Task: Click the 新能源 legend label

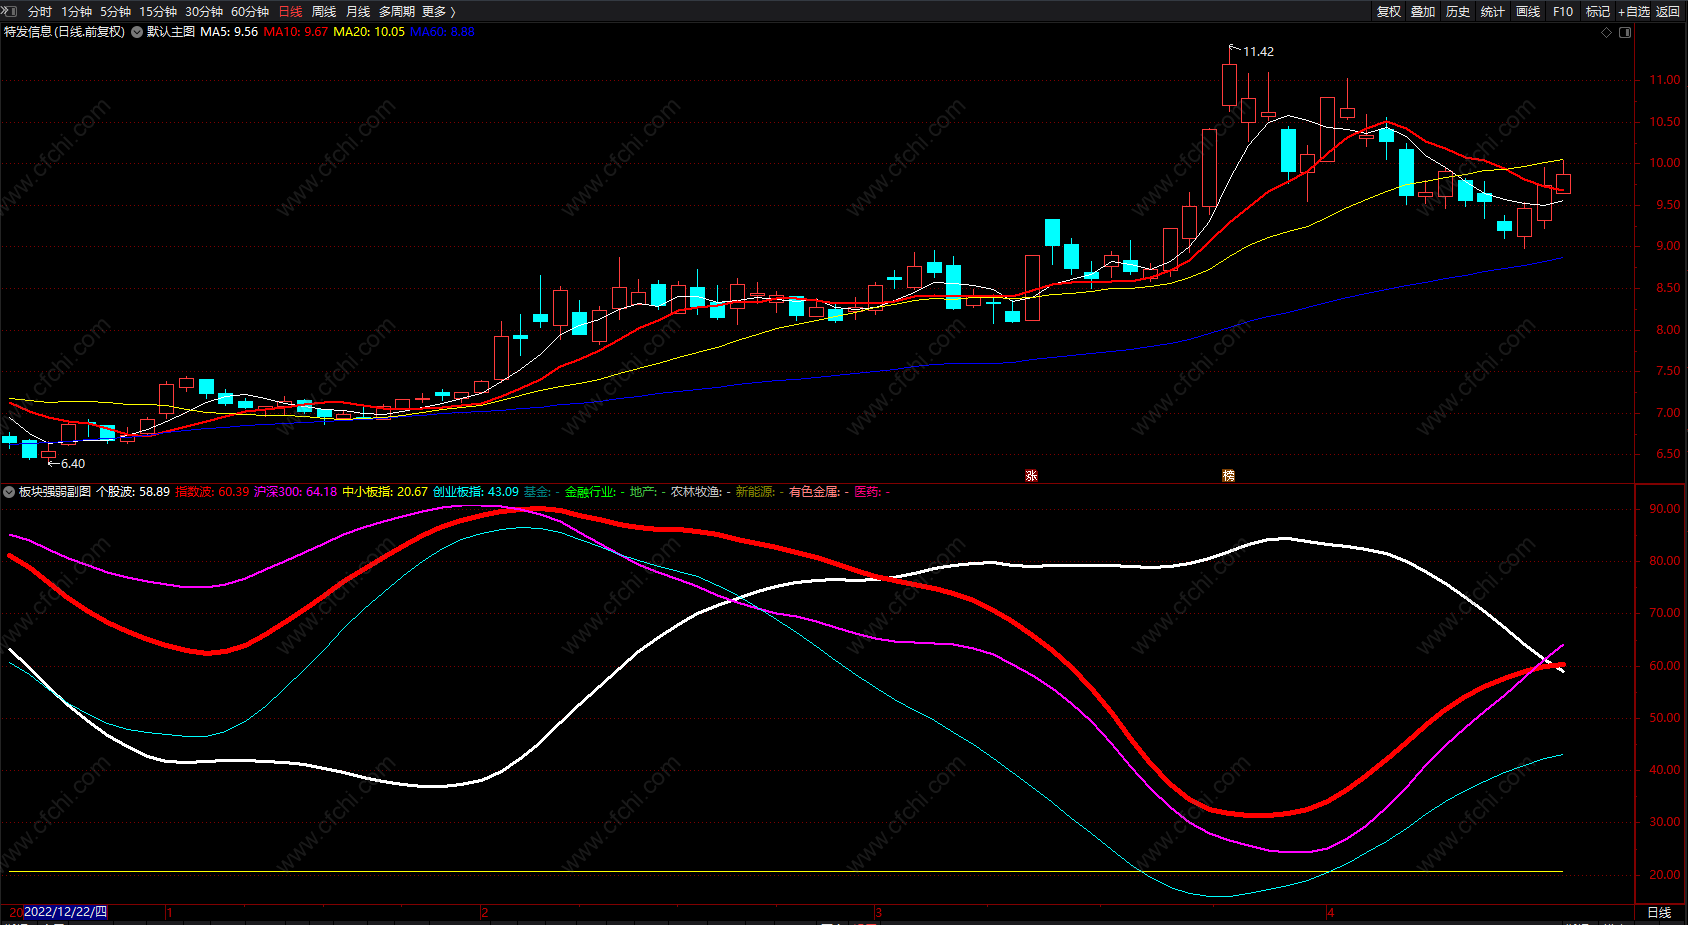Action: coord(755,492)
